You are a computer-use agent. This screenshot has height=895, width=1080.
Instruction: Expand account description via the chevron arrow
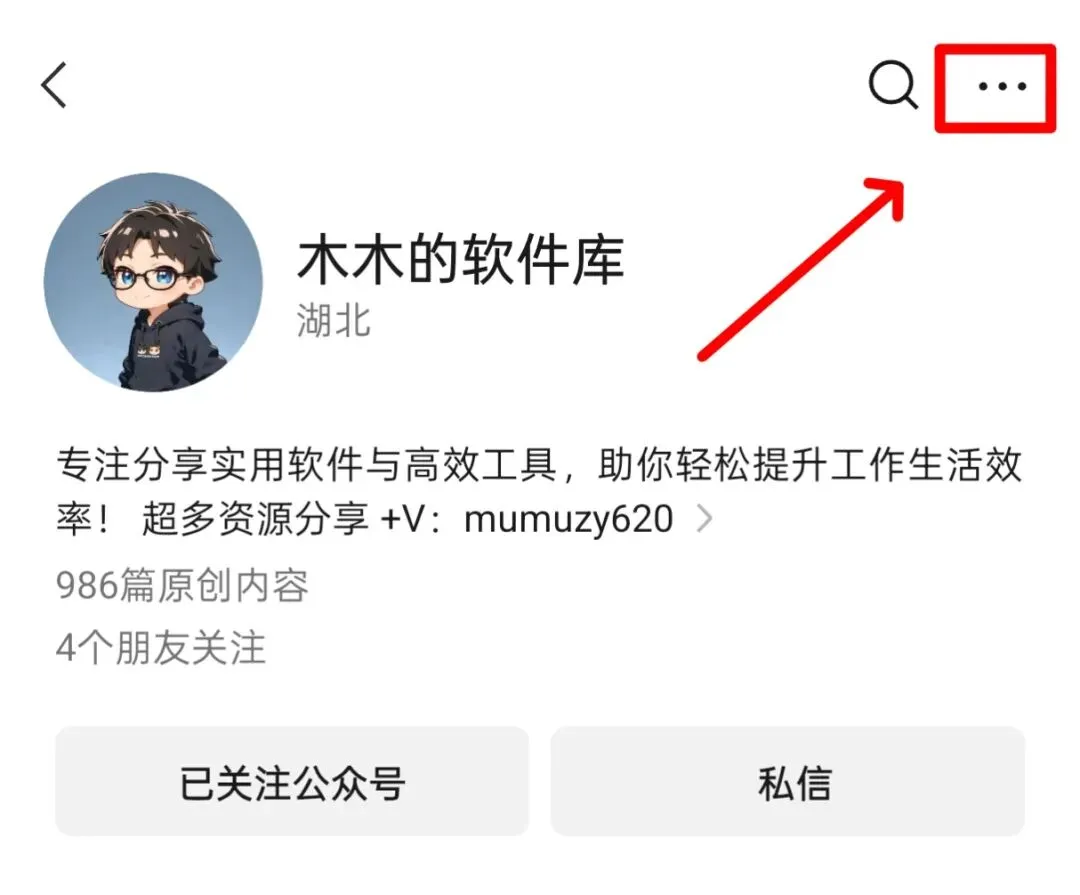coord(704,519)
